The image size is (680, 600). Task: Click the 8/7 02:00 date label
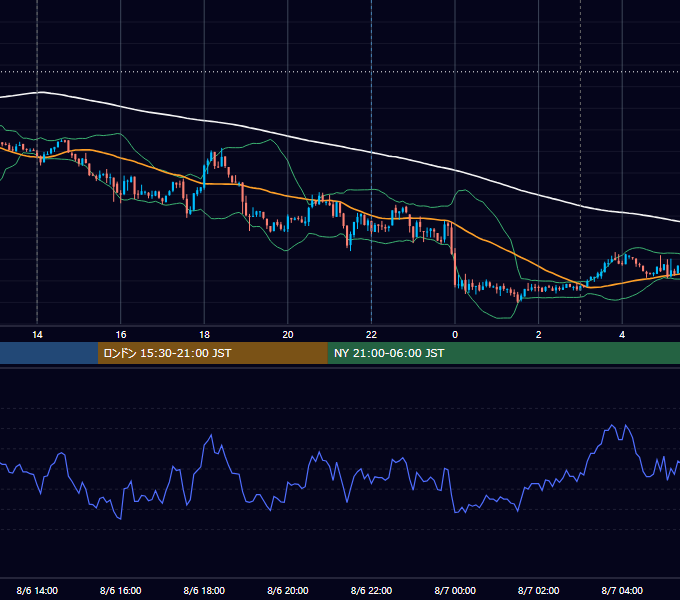(539, 590)
